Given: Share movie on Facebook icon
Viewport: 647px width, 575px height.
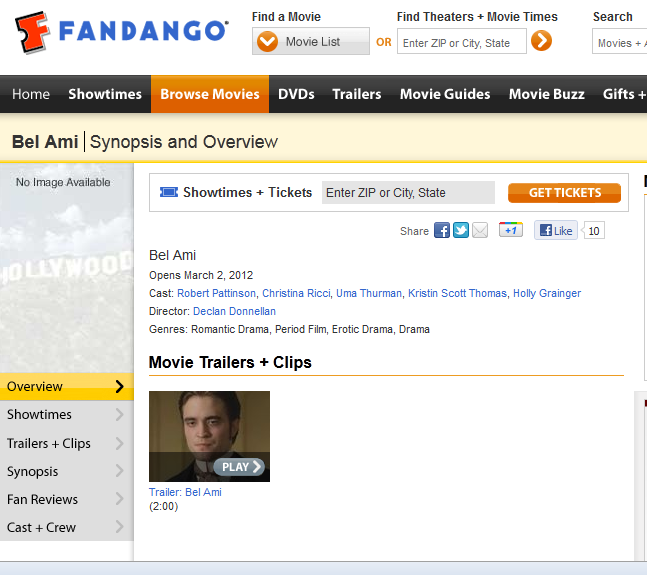Looking at the screenshot, I should 441,230.
